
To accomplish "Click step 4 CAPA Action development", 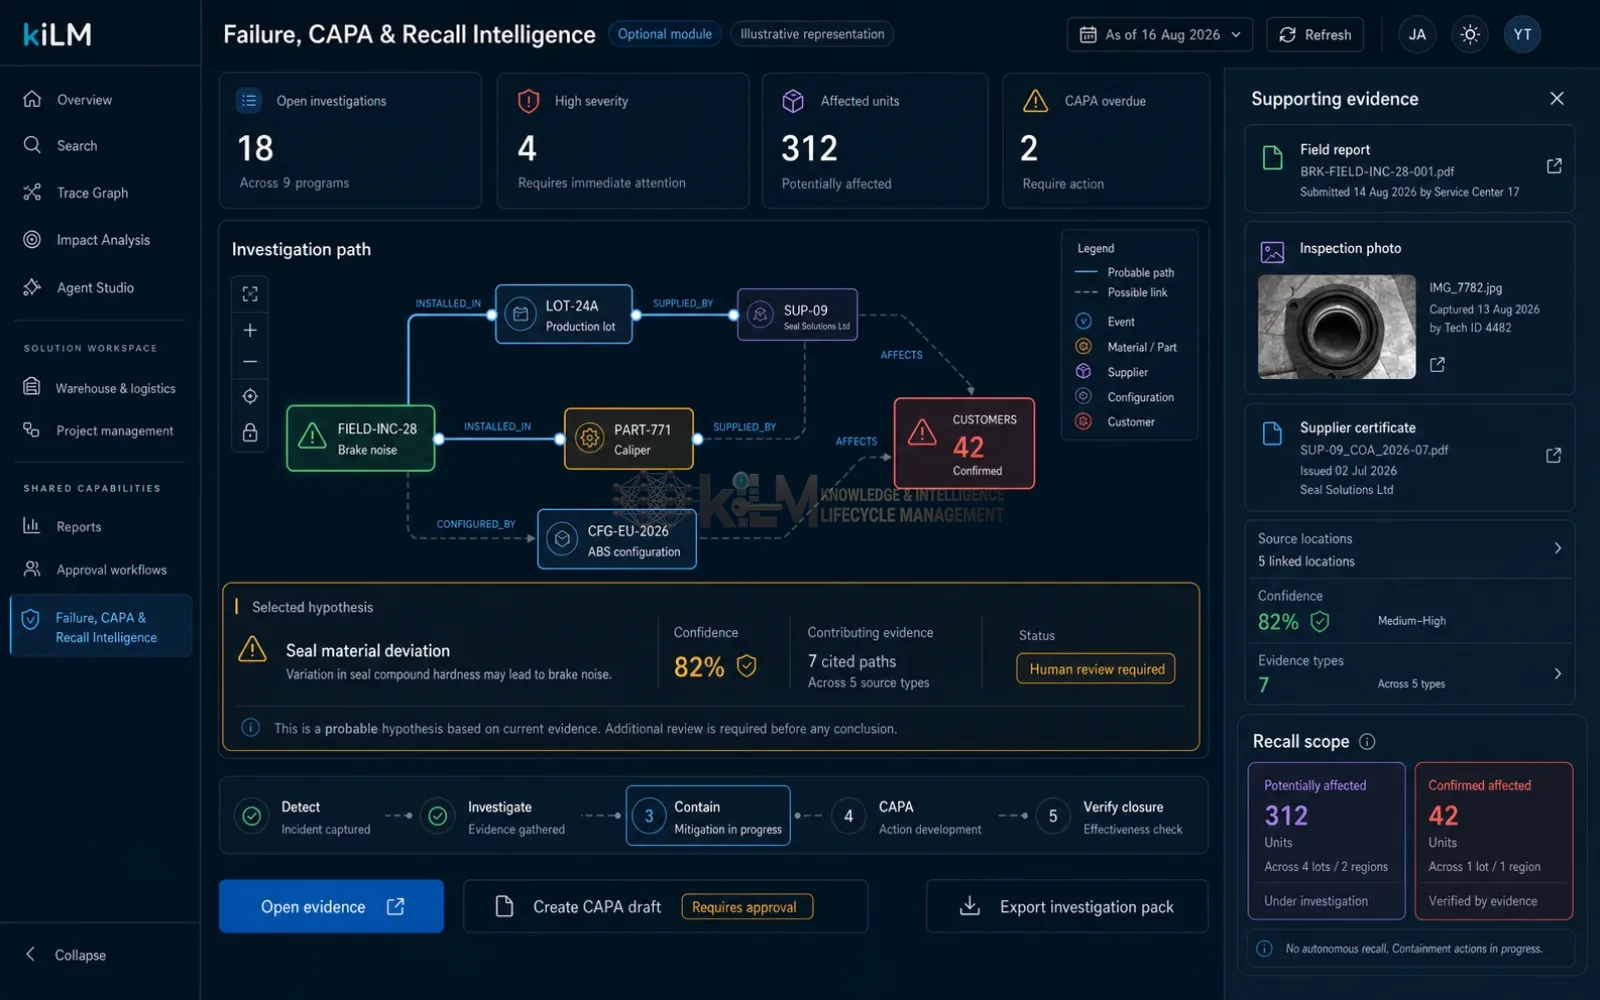I will [908, 817].
